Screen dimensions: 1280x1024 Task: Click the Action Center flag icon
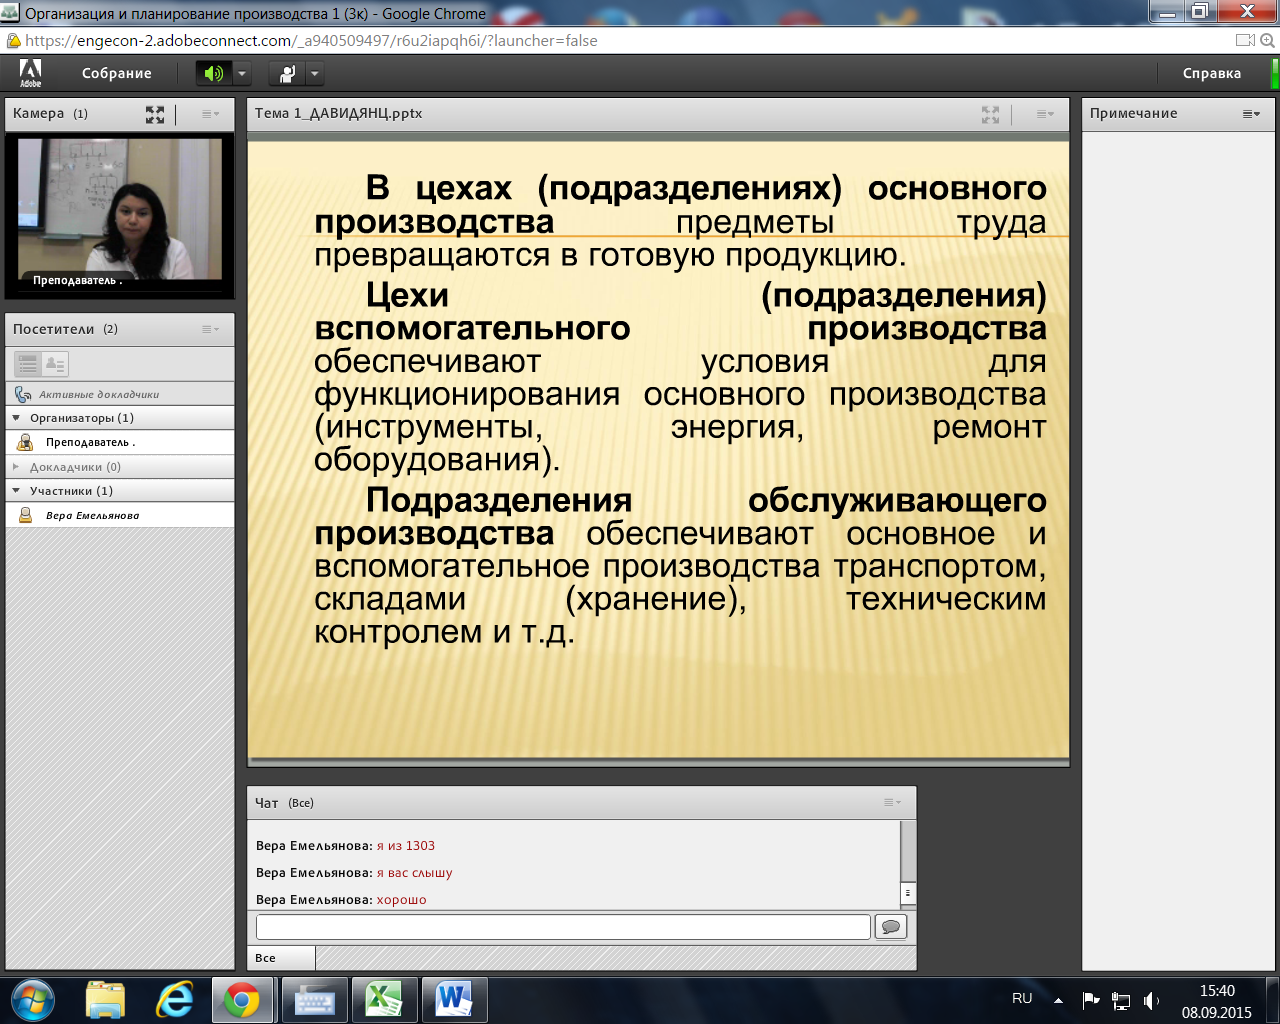point(1091,1000)
